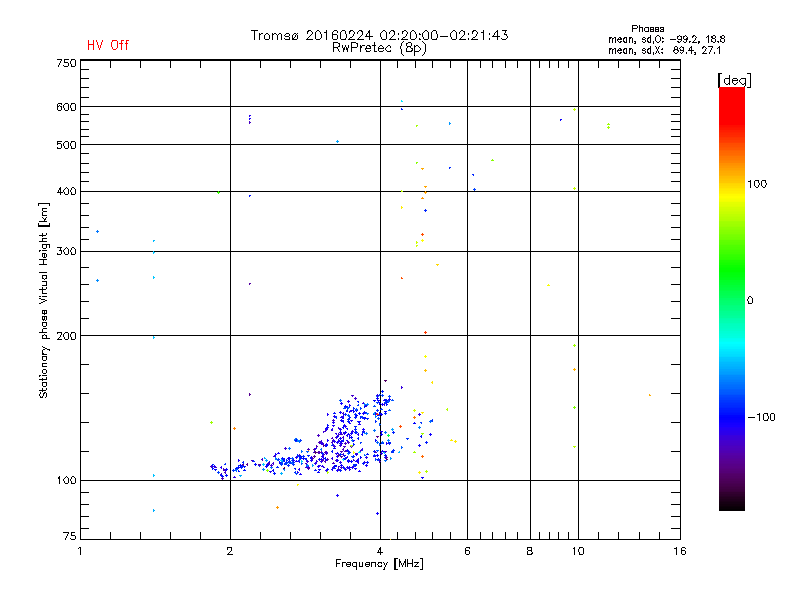Click the 'Stationary phase Virtual Height [km]' axis title
Screen dimensions: 800x600
(x=44, y=301)
